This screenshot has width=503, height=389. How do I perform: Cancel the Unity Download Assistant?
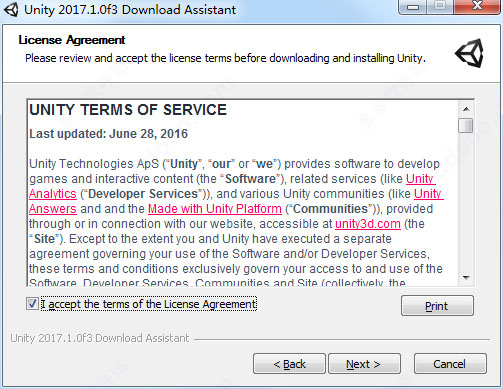450,364
